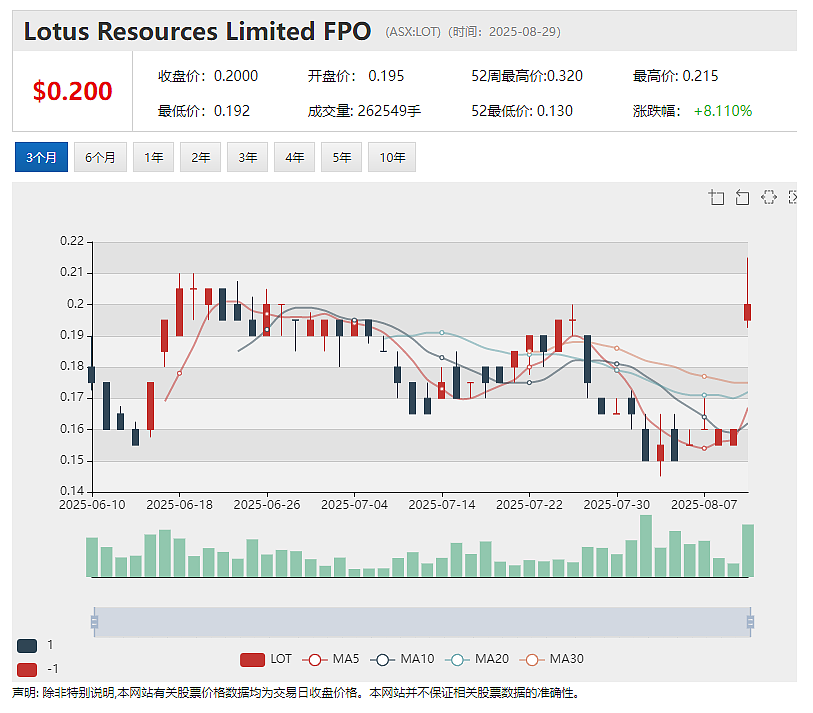This screenshot has height=713, width=813.
Task: Click the 0.22 y-axis label
Action: (72, 241)
